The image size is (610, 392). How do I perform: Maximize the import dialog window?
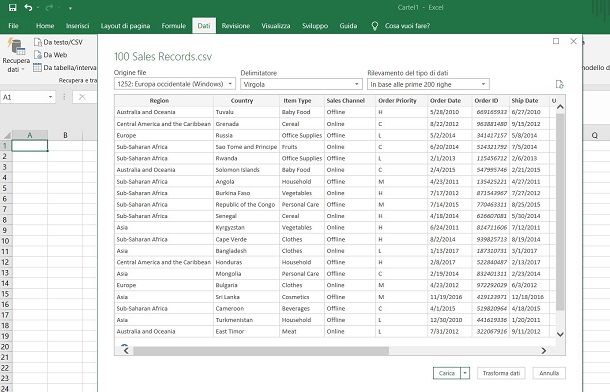pyautogui.click(x=556, y=41)
